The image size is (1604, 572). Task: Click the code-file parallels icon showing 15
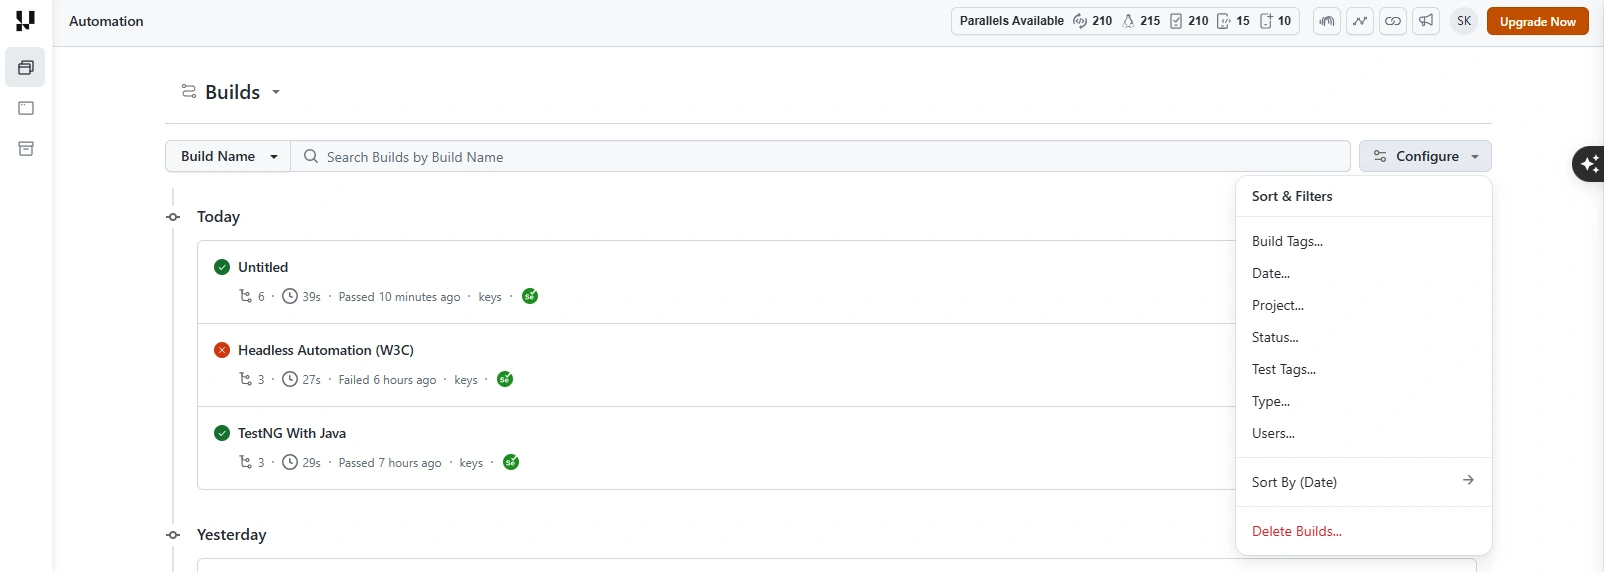pyautogui.click(x=1223, y=21)
